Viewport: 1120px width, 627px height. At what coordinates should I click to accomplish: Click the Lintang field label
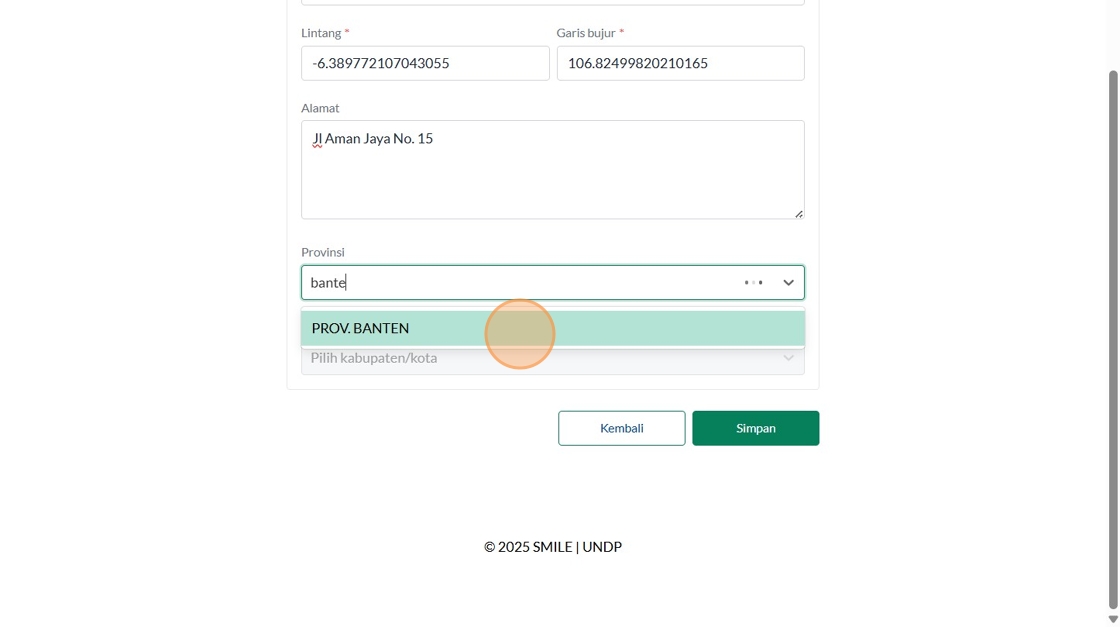pos(321,33)
